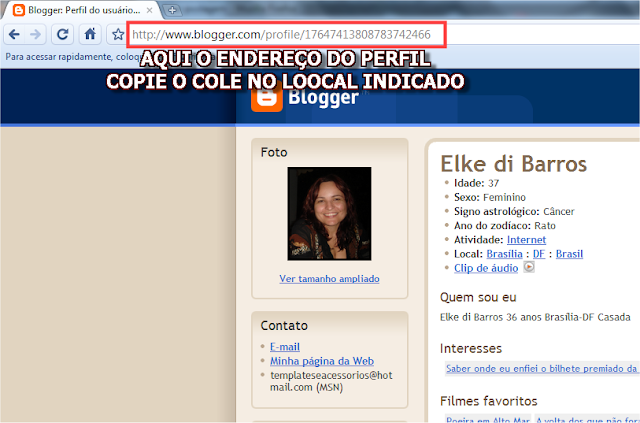Close the Blogger profile tab
This screenshot has width=640, height=423.
point(150,10)
